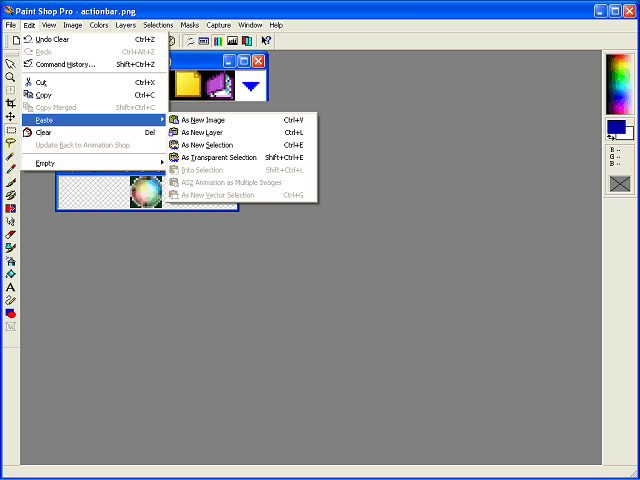Viewport: 640px width, 480px height.
Task: Paste As New Layer
Action: tap(242, 133)
